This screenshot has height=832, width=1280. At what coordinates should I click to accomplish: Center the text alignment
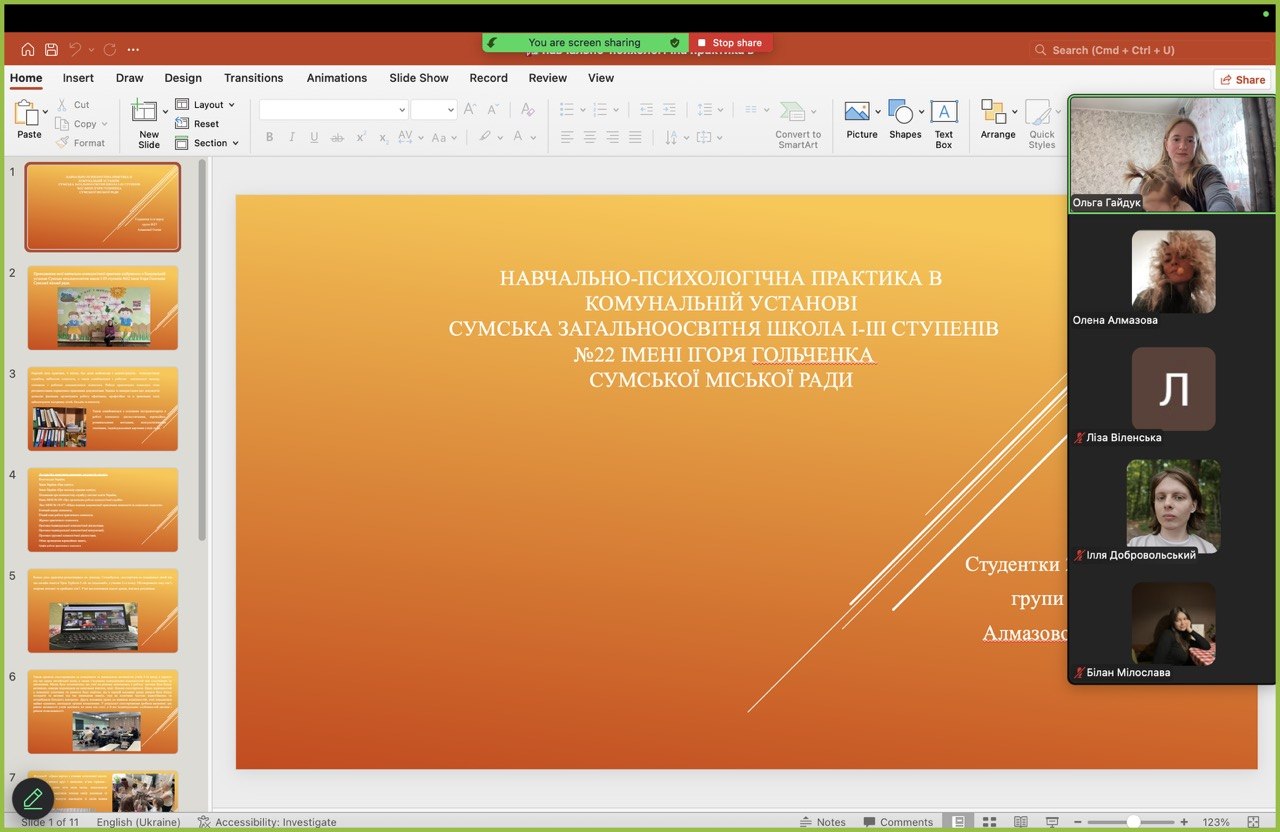pyautogui.click(x=590, y=137)
